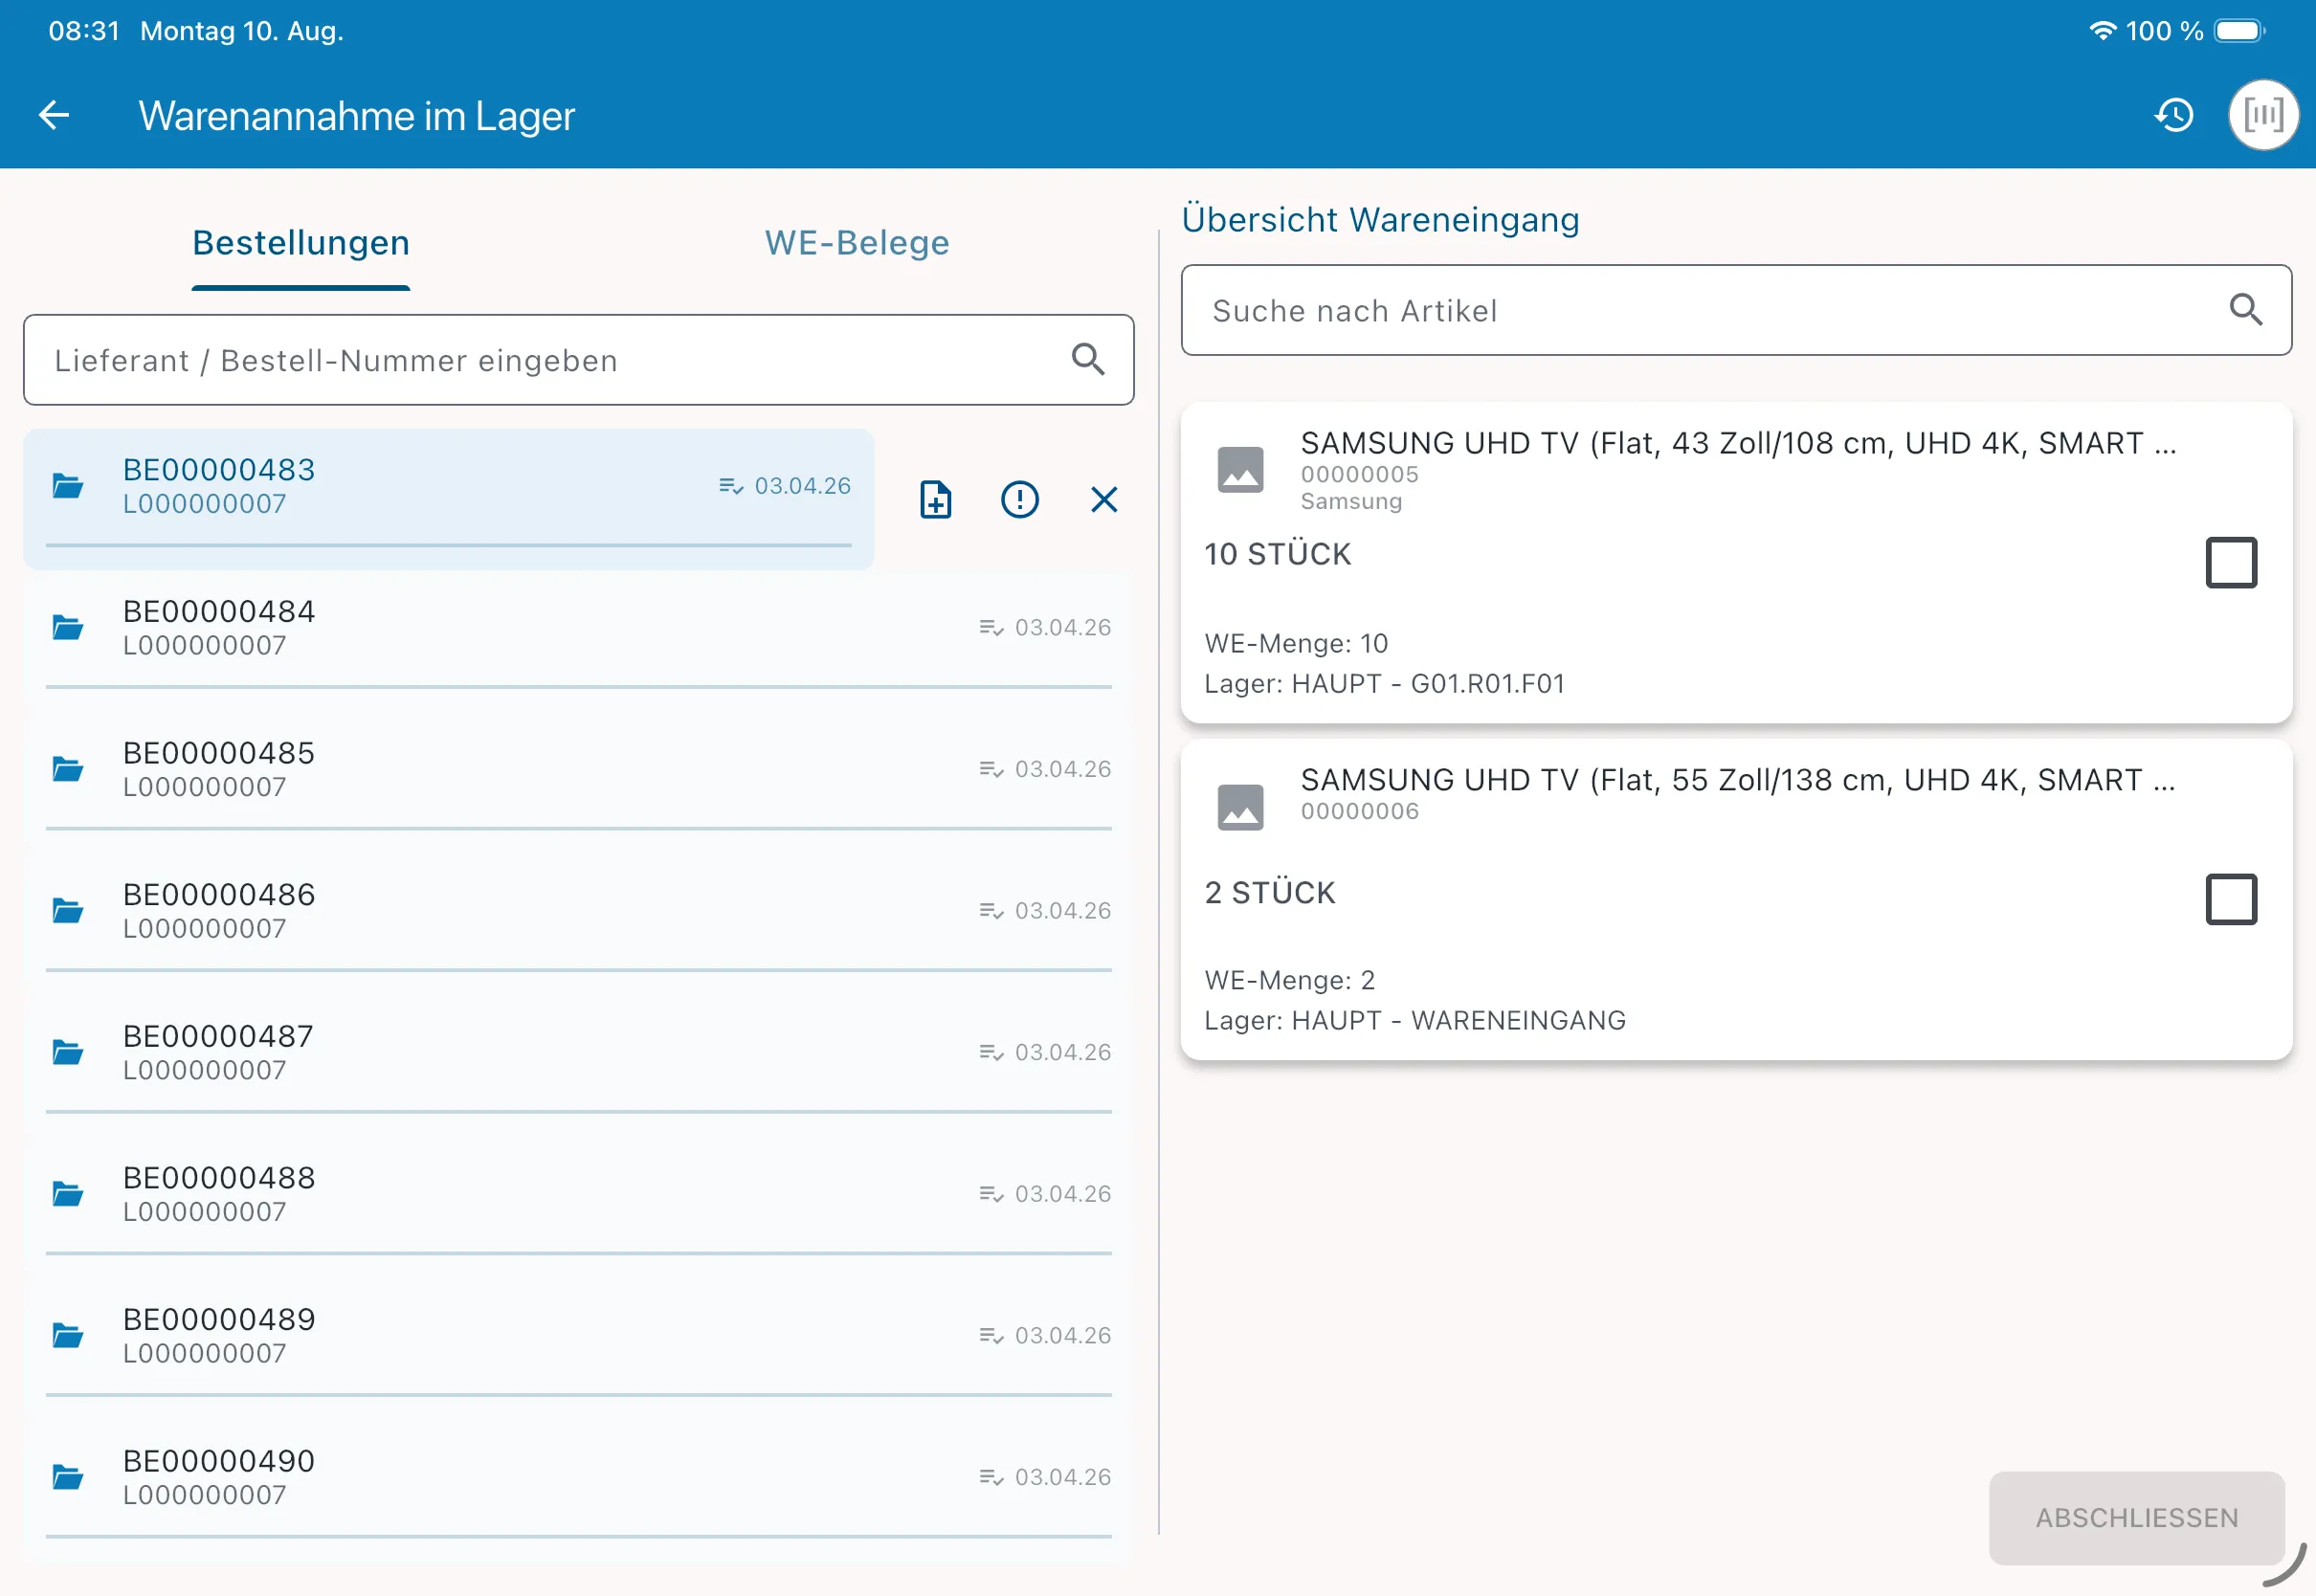This screenshot has width=2316, height=1596.
Task: Click the folder icon of BE00000489
Action: (68, 1336)
